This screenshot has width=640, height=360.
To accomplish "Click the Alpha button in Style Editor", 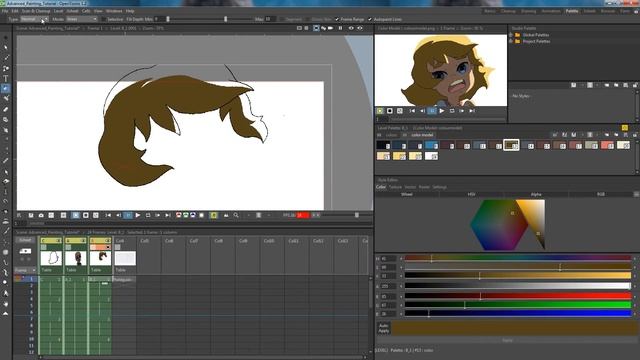I will click(536, 194).
